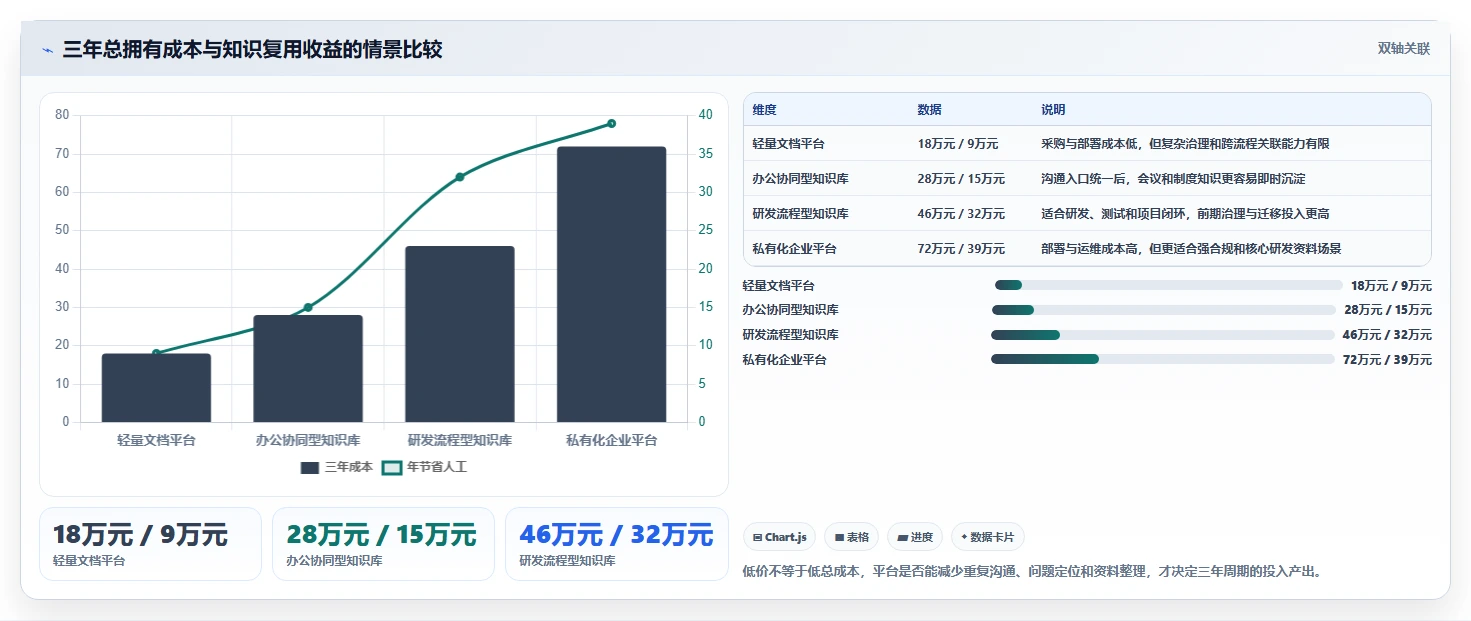This screenshot has width=1471, height=621.
Task: Select the 办公协同型知识库 table row cell
Action: (801, 179)
